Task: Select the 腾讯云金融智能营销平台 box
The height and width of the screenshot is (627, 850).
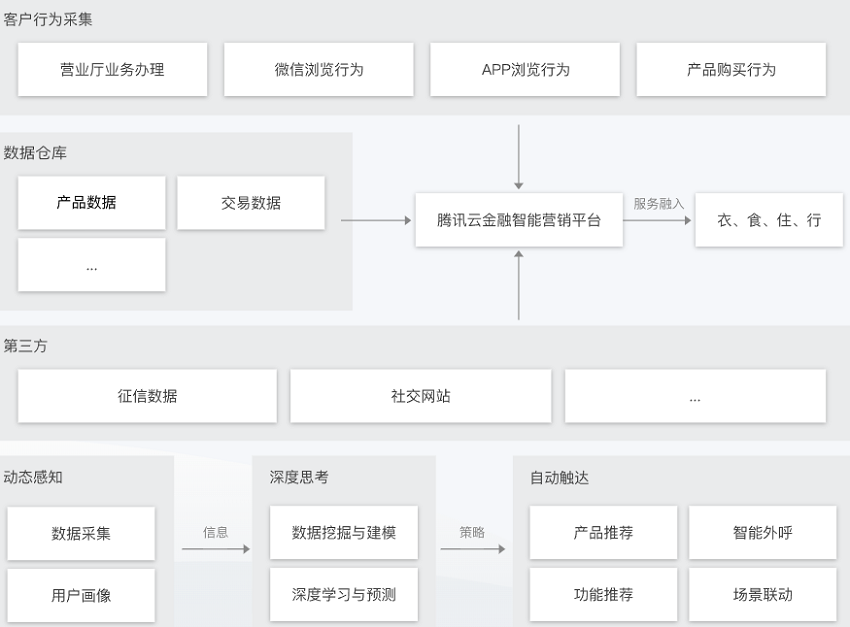Action: [519, 220]
